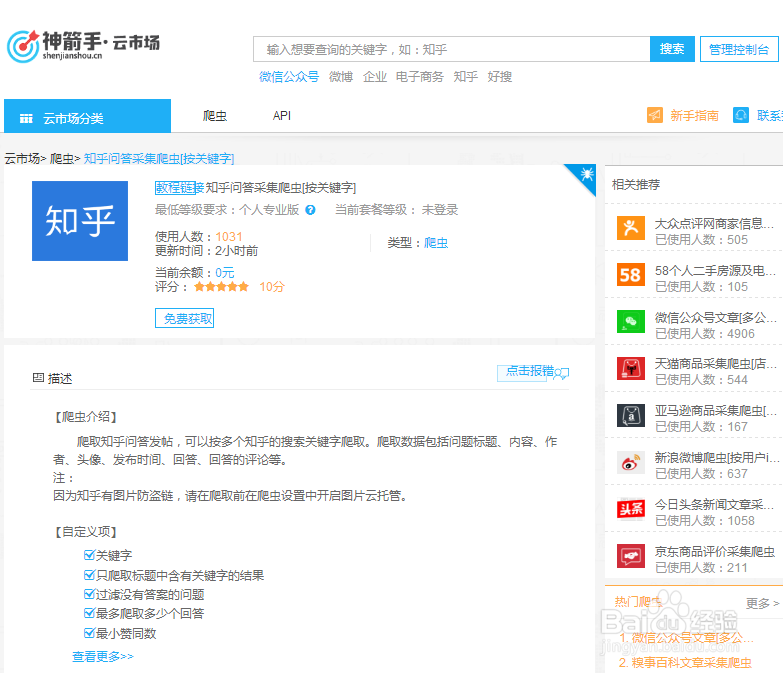Click the 新手指南 paper plane icon
The height and width of the screenshot is (673, 783).
655,115
